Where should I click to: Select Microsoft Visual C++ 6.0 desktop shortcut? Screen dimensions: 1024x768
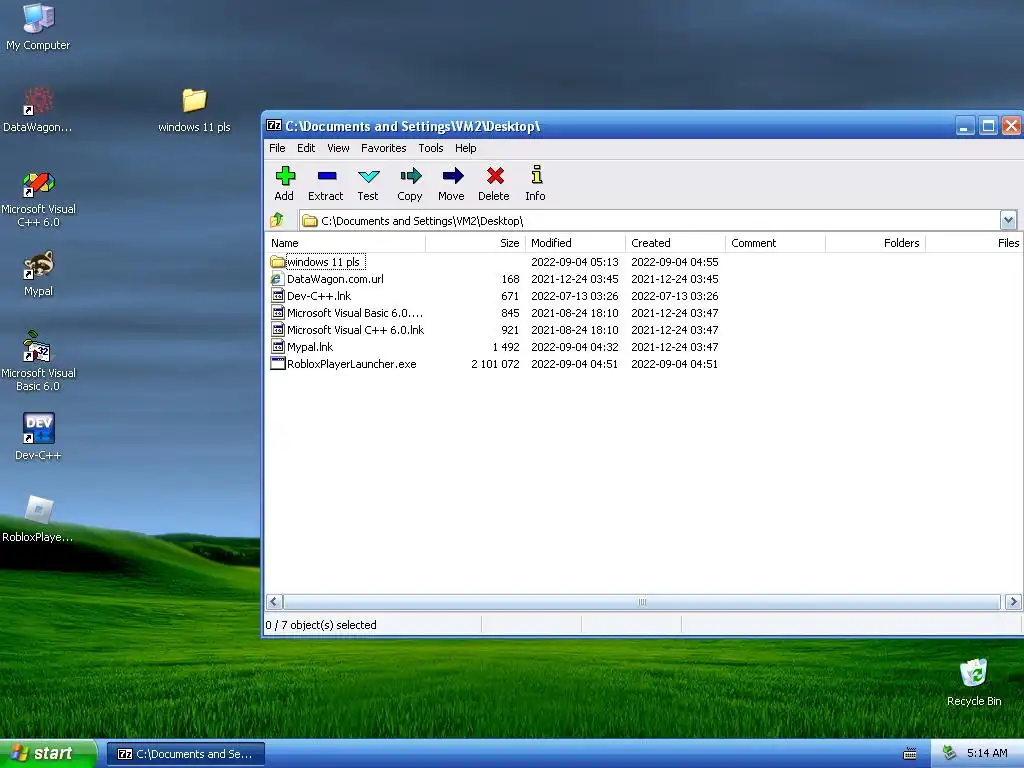point(38,199)
